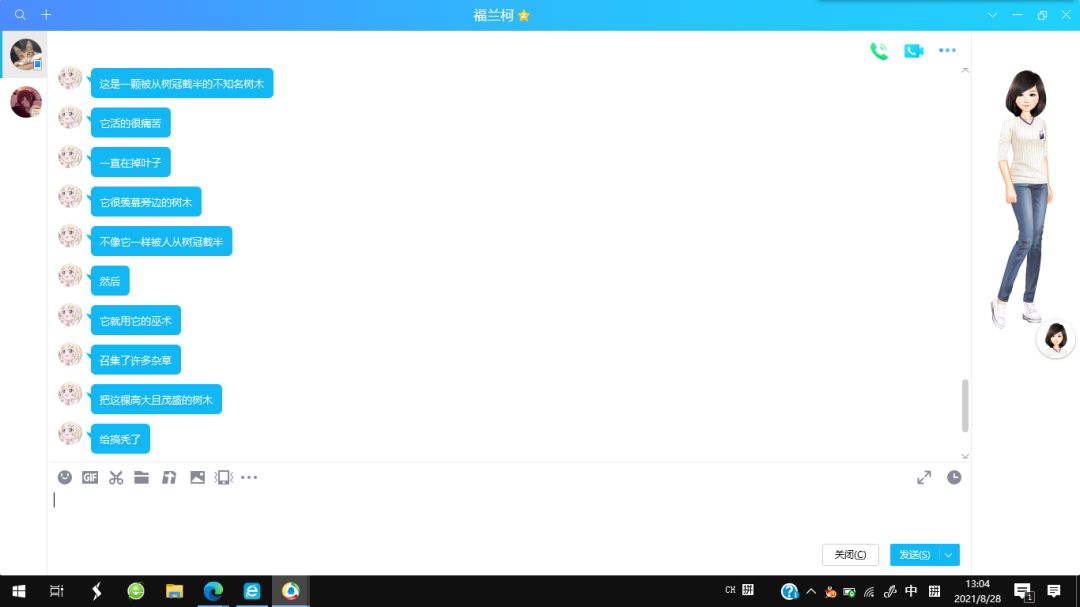Screen dimensions: 1080x607
Task: Click the scroll down arrow of chat
Action: (x=965, y=456)
